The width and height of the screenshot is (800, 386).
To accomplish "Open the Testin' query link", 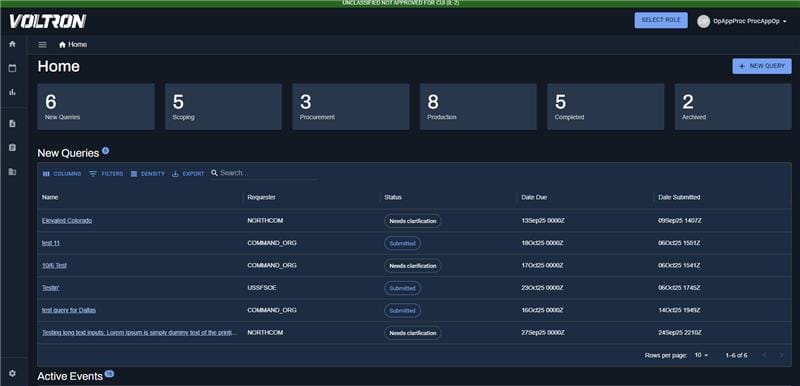I will pyautogui.click(x=51, y=288).
